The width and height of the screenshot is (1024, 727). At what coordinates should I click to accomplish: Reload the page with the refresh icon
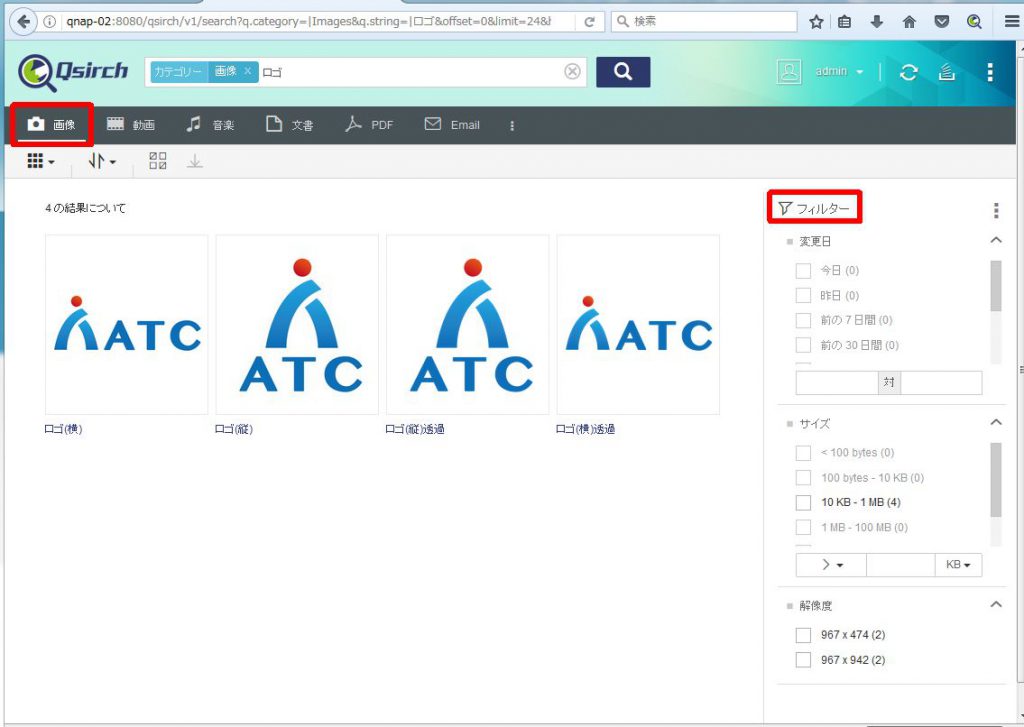589,22
